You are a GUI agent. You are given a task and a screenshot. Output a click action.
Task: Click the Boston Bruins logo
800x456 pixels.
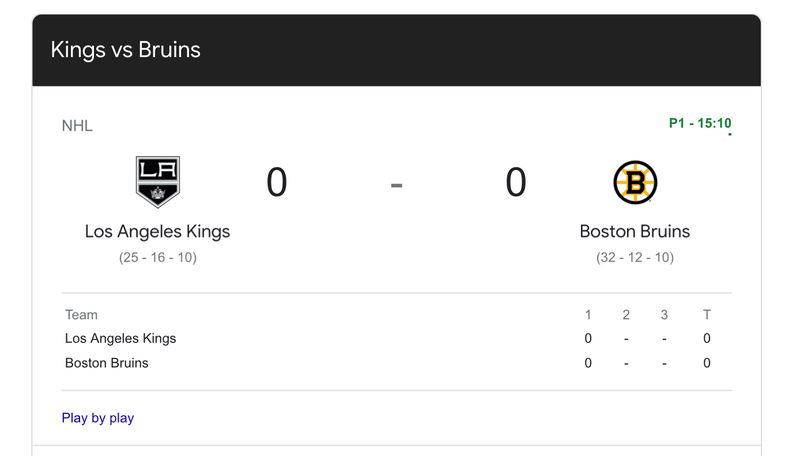click(635, 182)
